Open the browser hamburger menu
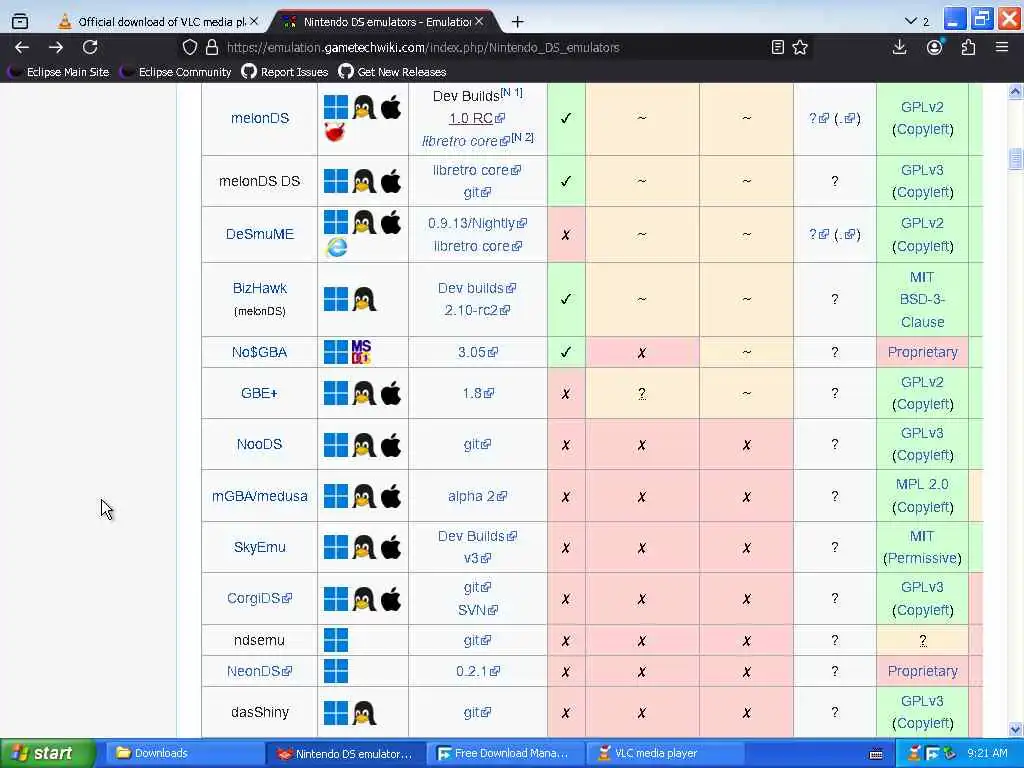Image resolution: width=1024 pixels, height=768 pixels. pos(1002,47)
